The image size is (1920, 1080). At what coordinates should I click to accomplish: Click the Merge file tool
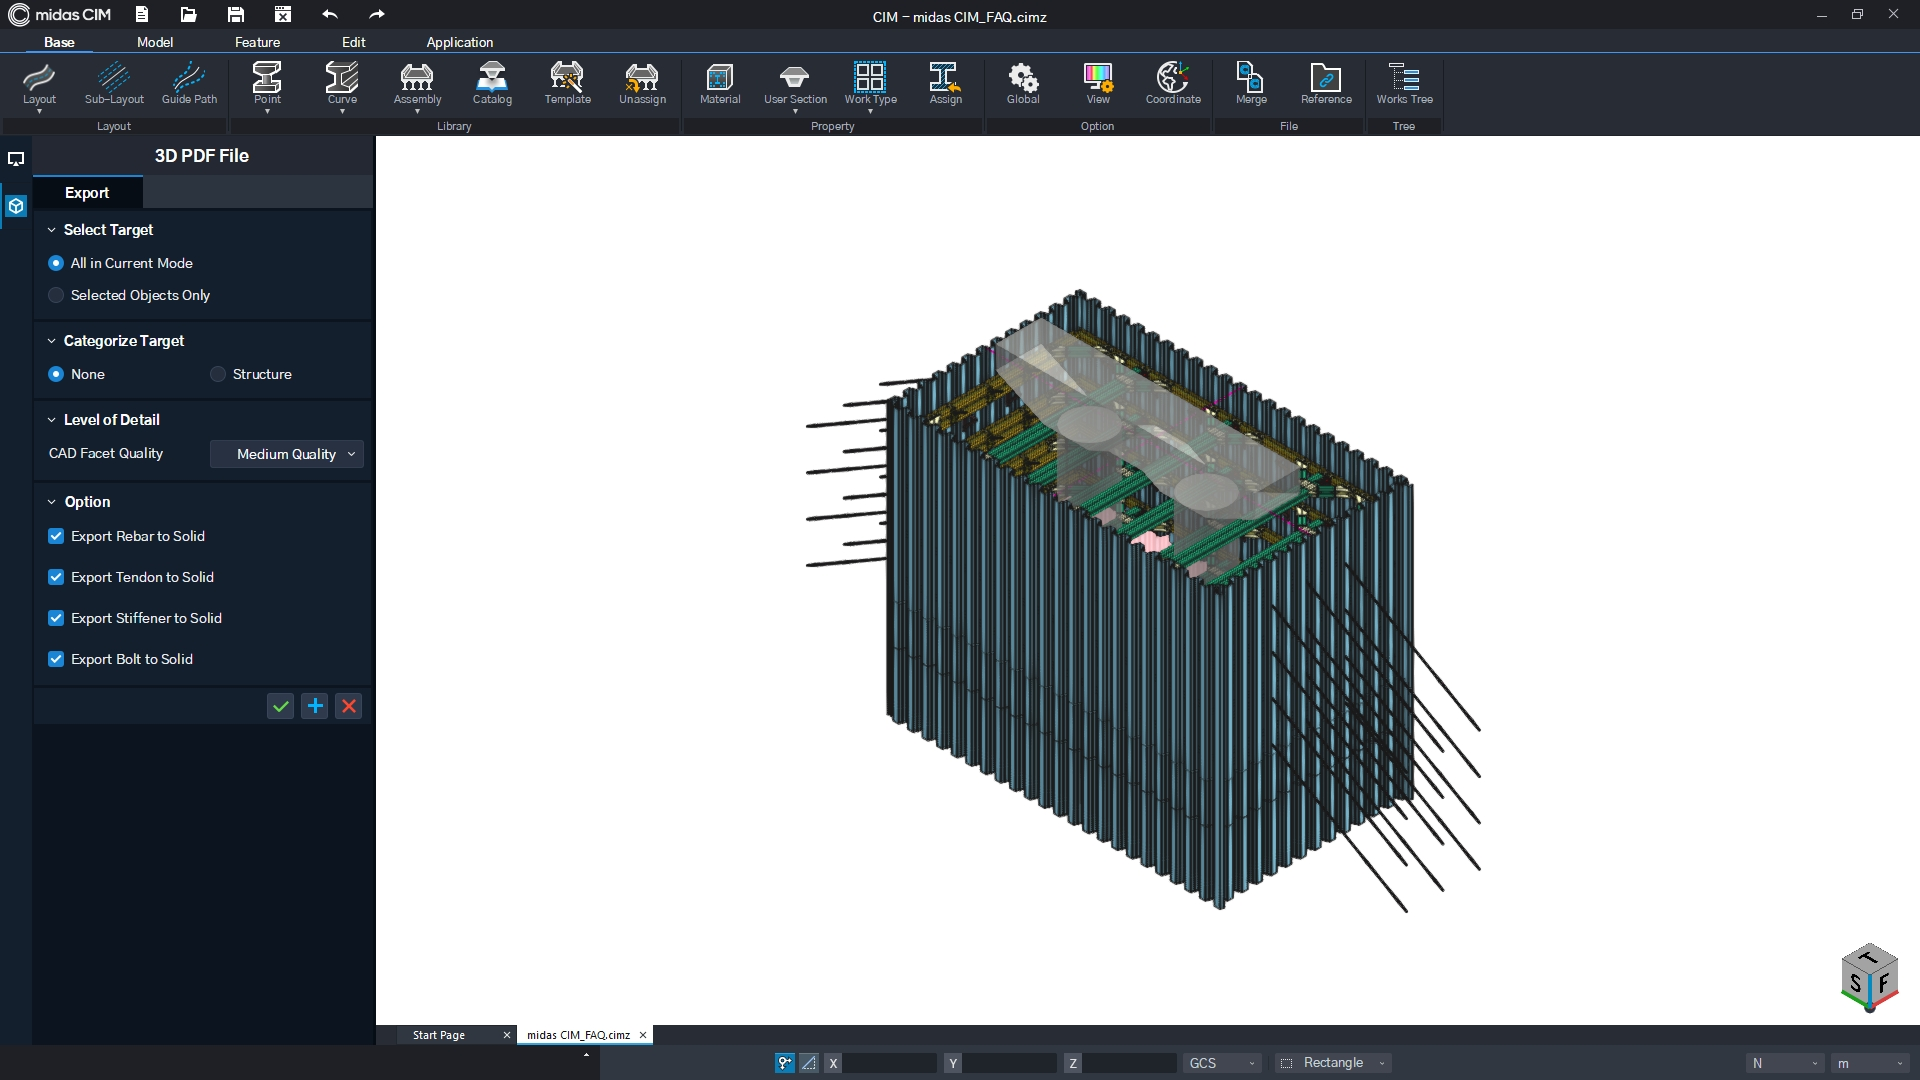1249,85
